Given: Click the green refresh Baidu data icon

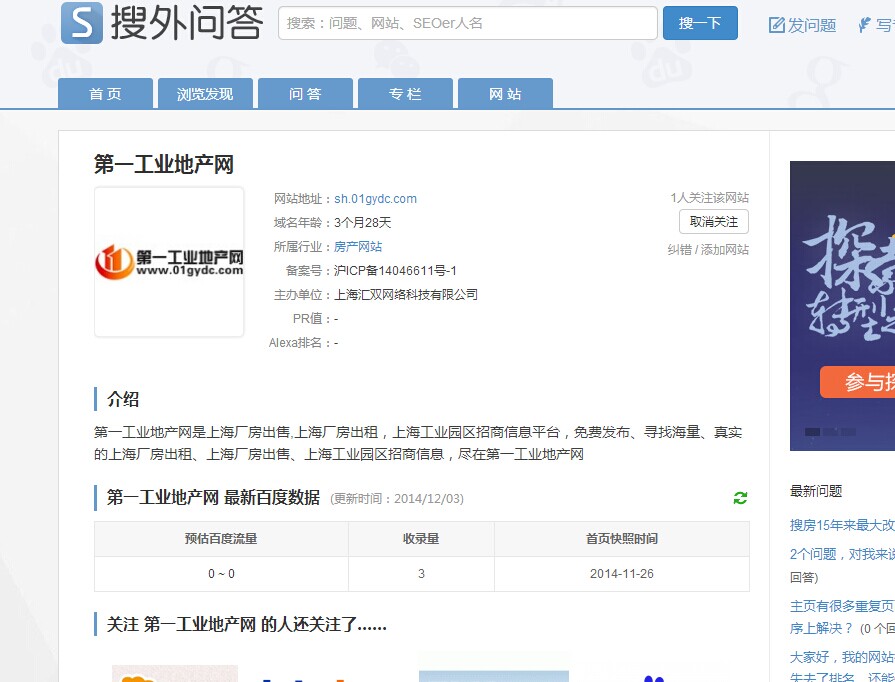Looking at the screenshot, I should pos(740,498).
